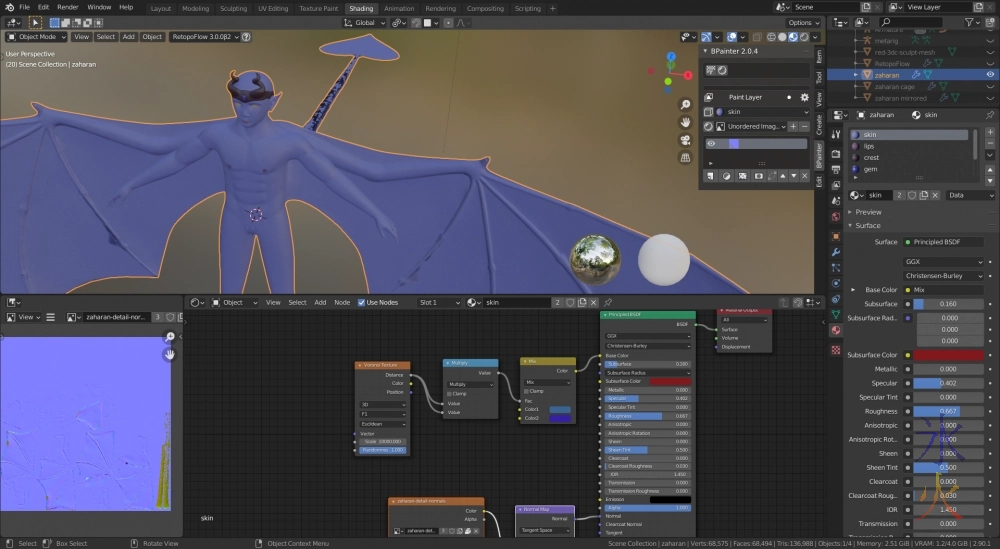The width and height of the screenshot is (1000, 549).
Task: Select the lips material slot
Action: coord(869,146)
